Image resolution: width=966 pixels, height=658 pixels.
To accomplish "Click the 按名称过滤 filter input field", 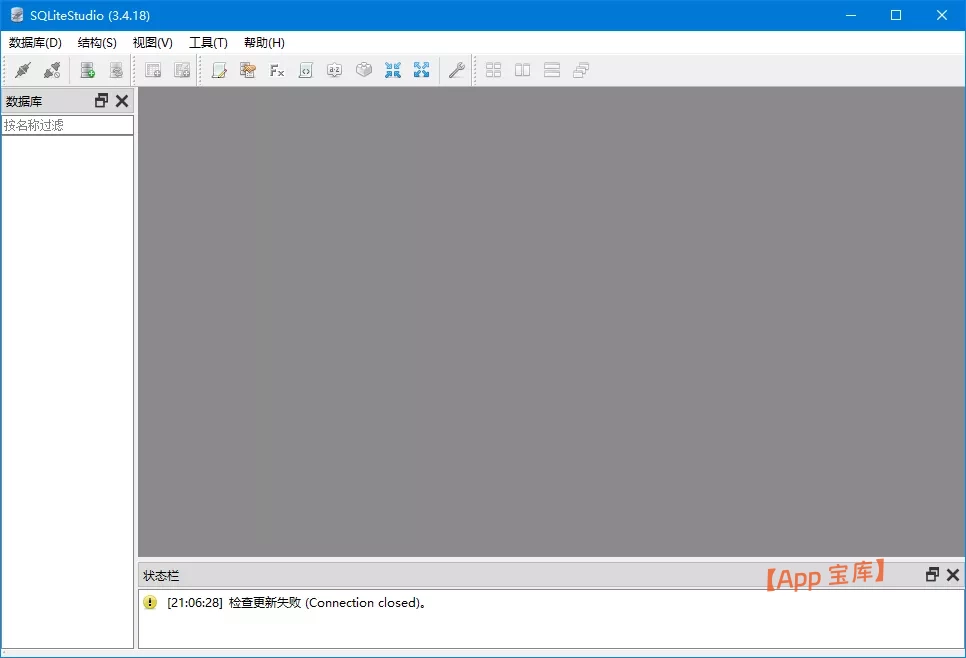I will (x=67, y=126).
